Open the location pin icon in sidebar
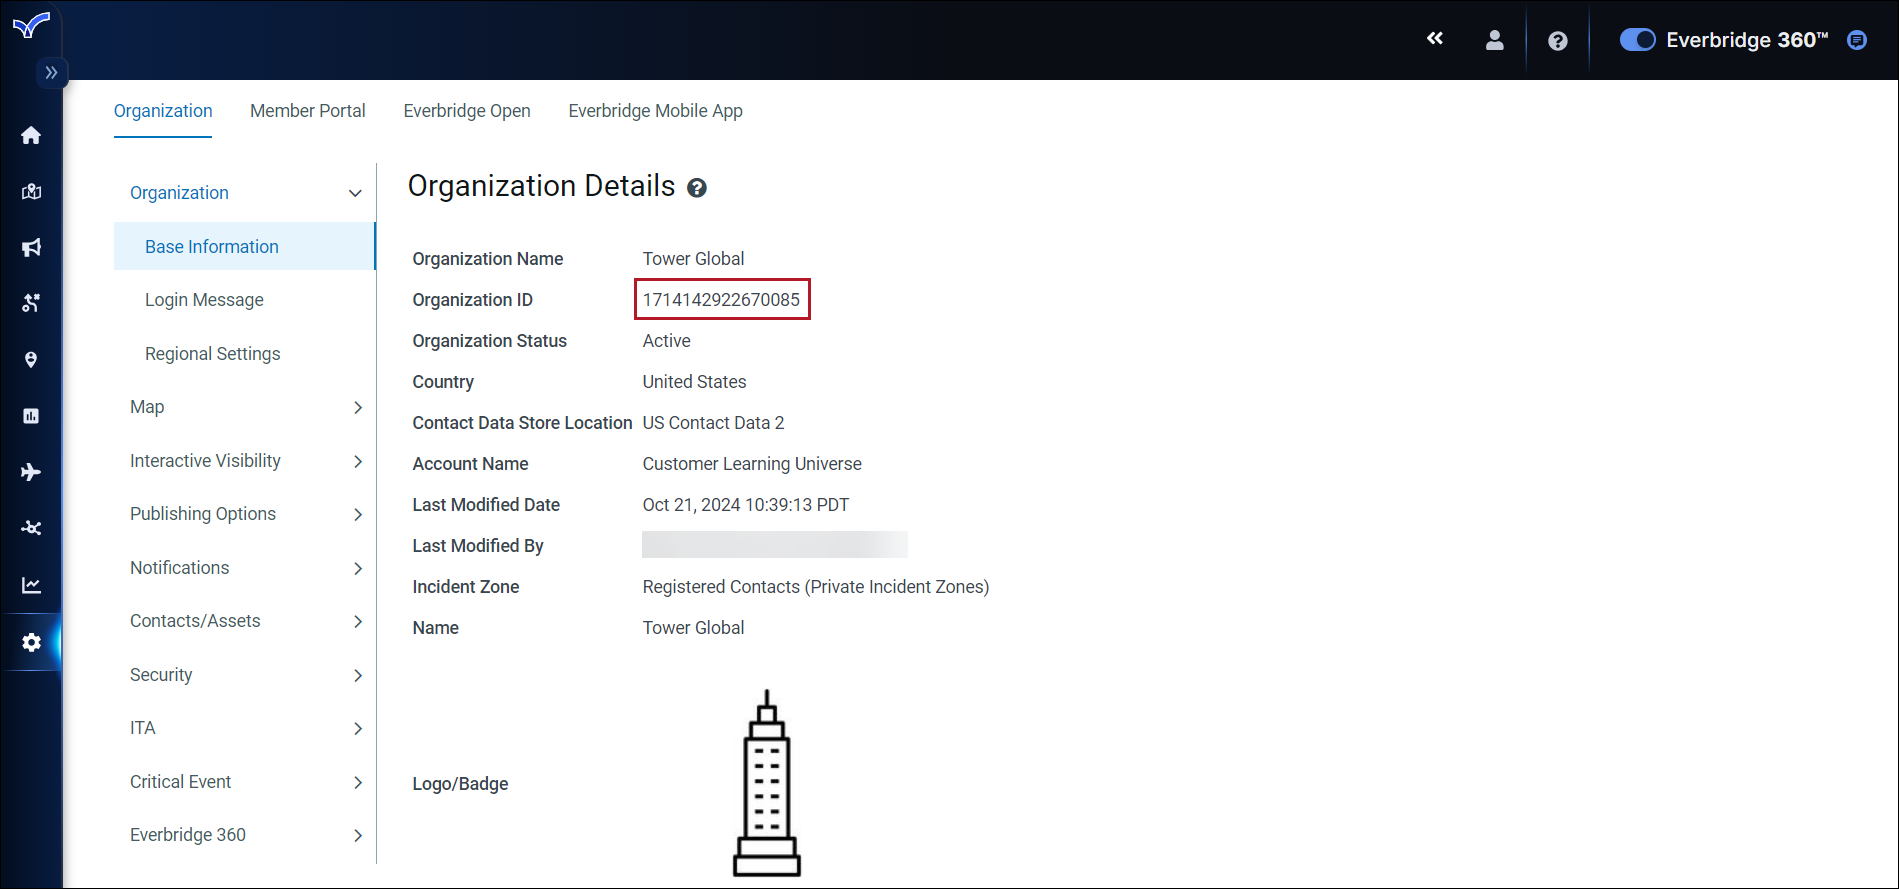This screenshot has height=889, width=1899. [x=31, y=360]
